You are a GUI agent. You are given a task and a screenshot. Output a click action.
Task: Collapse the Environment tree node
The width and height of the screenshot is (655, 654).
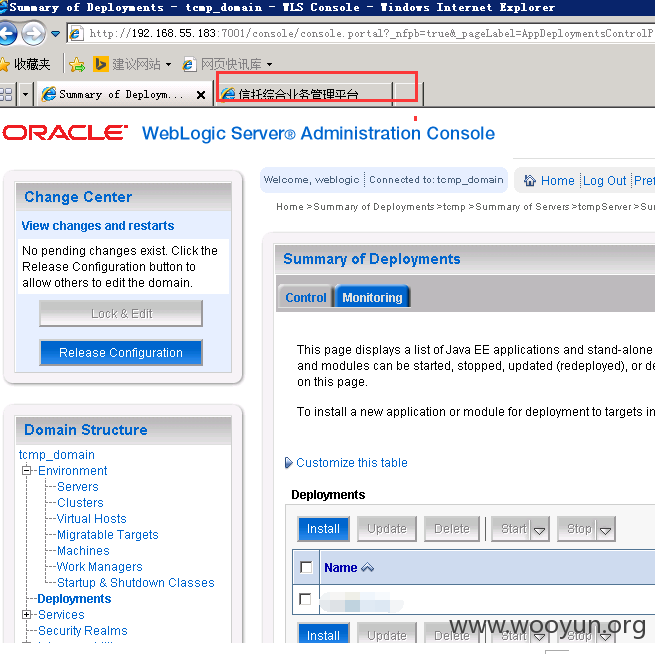(x=27, y=471)
